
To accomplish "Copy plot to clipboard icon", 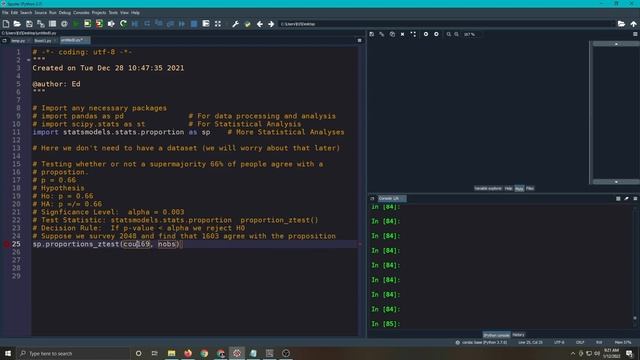I will click(392, 34).
